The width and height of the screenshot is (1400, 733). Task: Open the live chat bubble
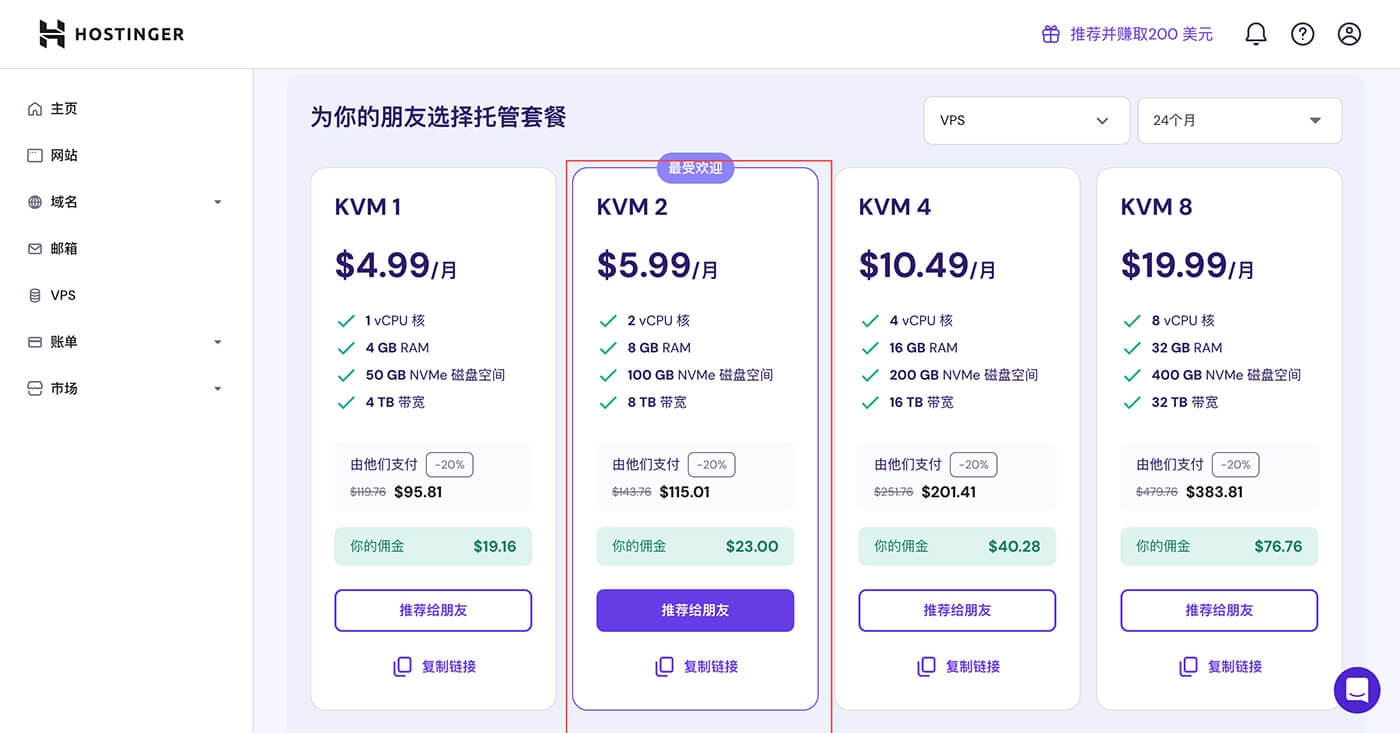pyautogui.click(x=1357, y=690)
